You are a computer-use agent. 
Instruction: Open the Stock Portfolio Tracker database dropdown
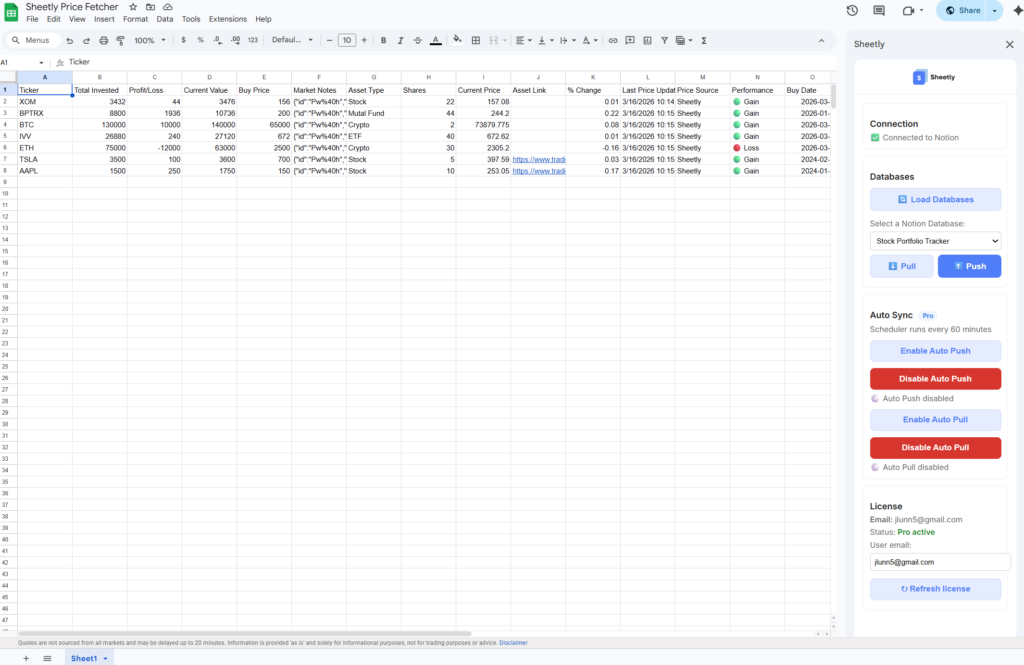[x=935, y=241]
